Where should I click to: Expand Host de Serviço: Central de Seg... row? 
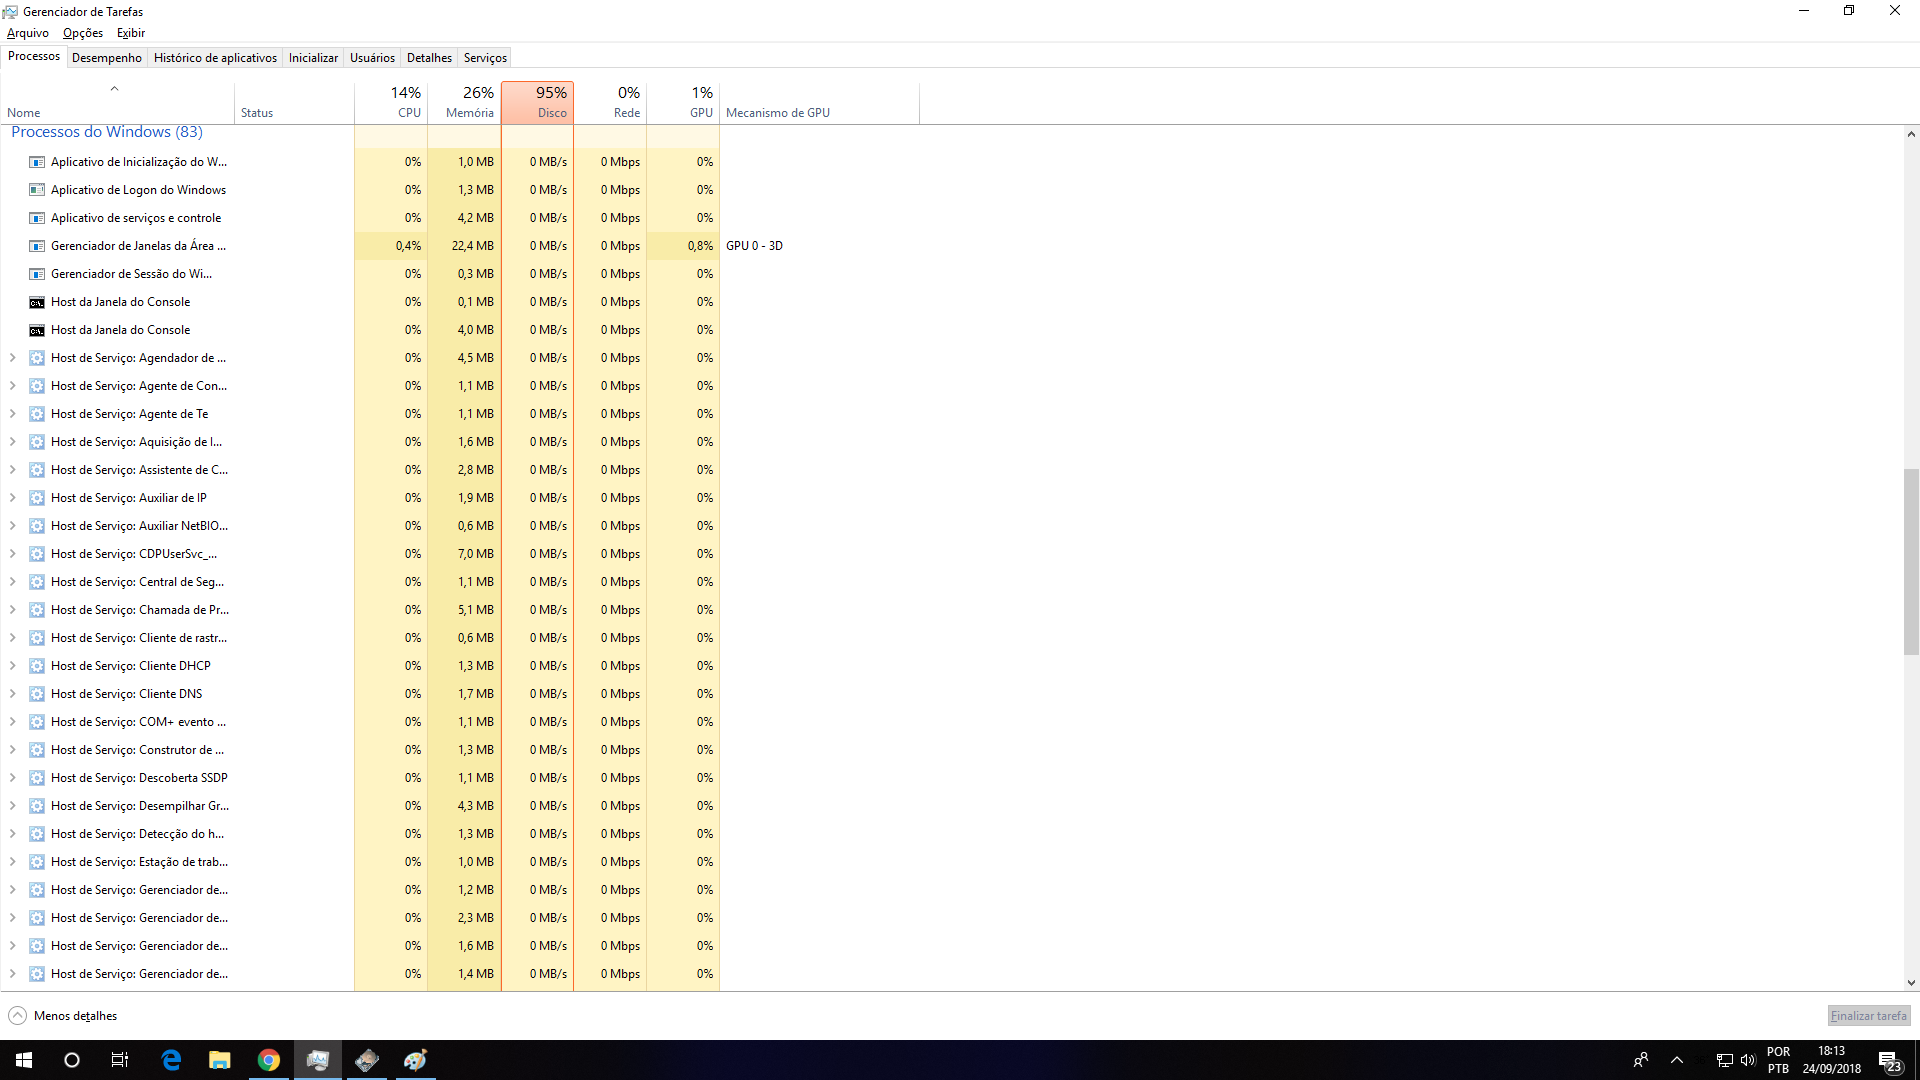tap(12, 582)
